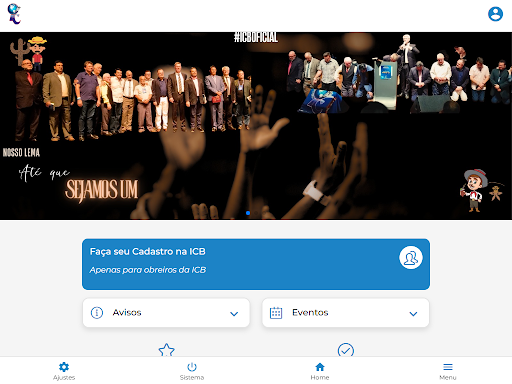
Task: Click the cadastro people icon
Action: point(411,258)
